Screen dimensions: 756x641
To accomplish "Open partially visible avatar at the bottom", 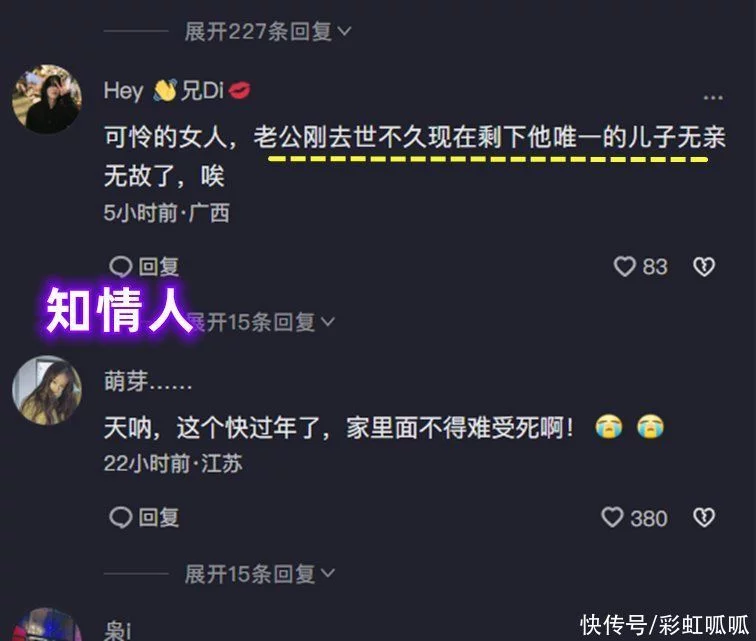I will point(47,625).
